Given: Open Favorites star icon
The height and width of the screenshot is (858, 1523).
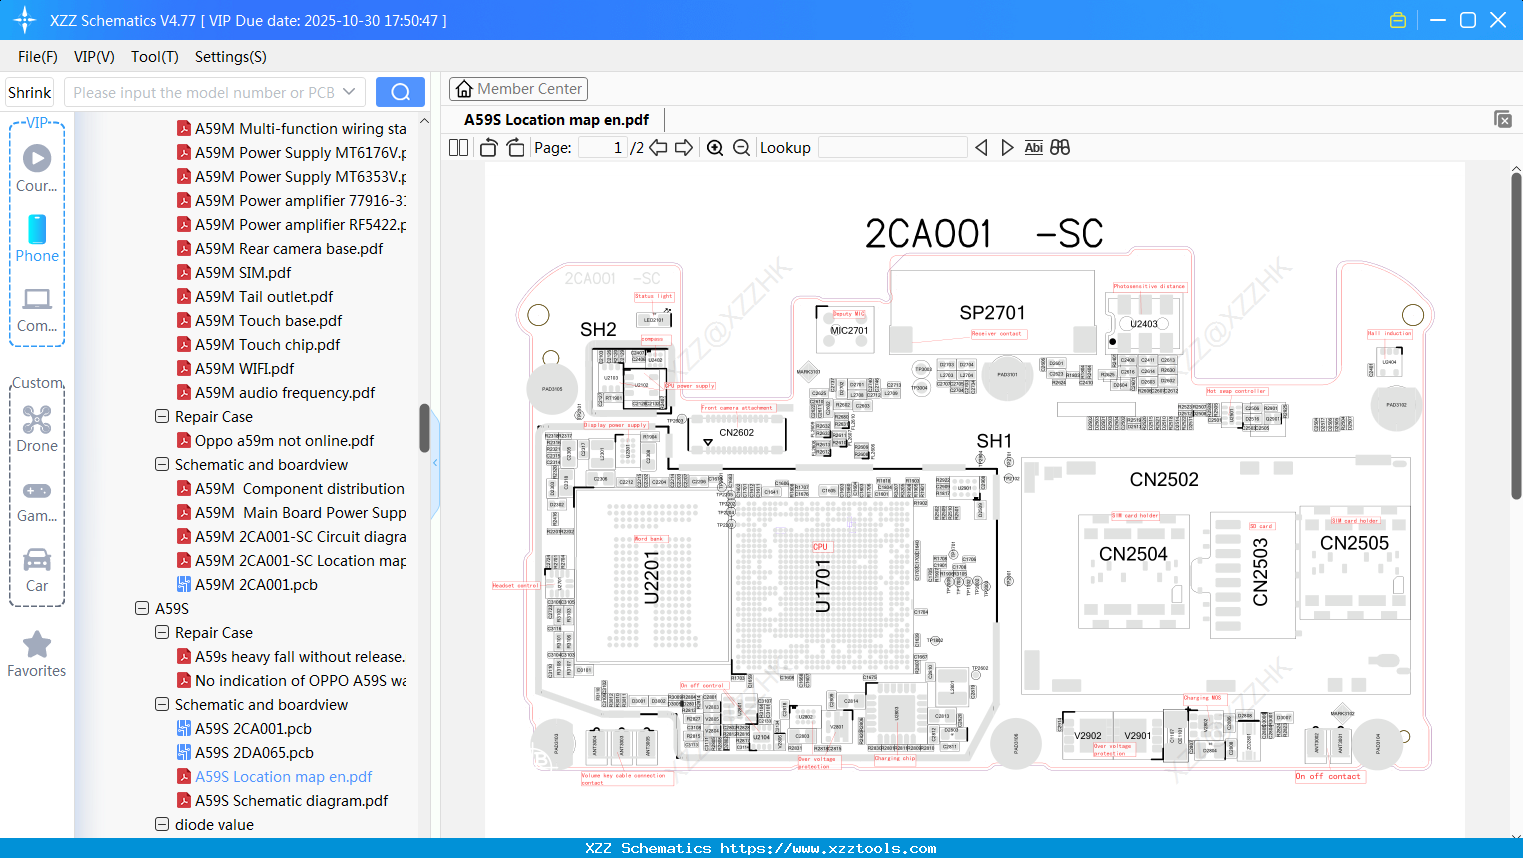Looking at the screenshot, I should click(x=37, y=654).
